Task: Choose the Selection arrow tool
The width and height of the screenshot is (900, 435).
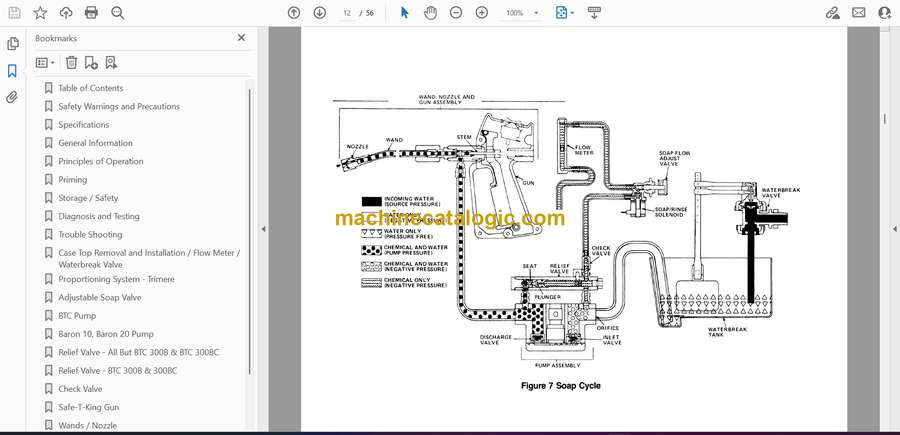Action: point(405,13)
